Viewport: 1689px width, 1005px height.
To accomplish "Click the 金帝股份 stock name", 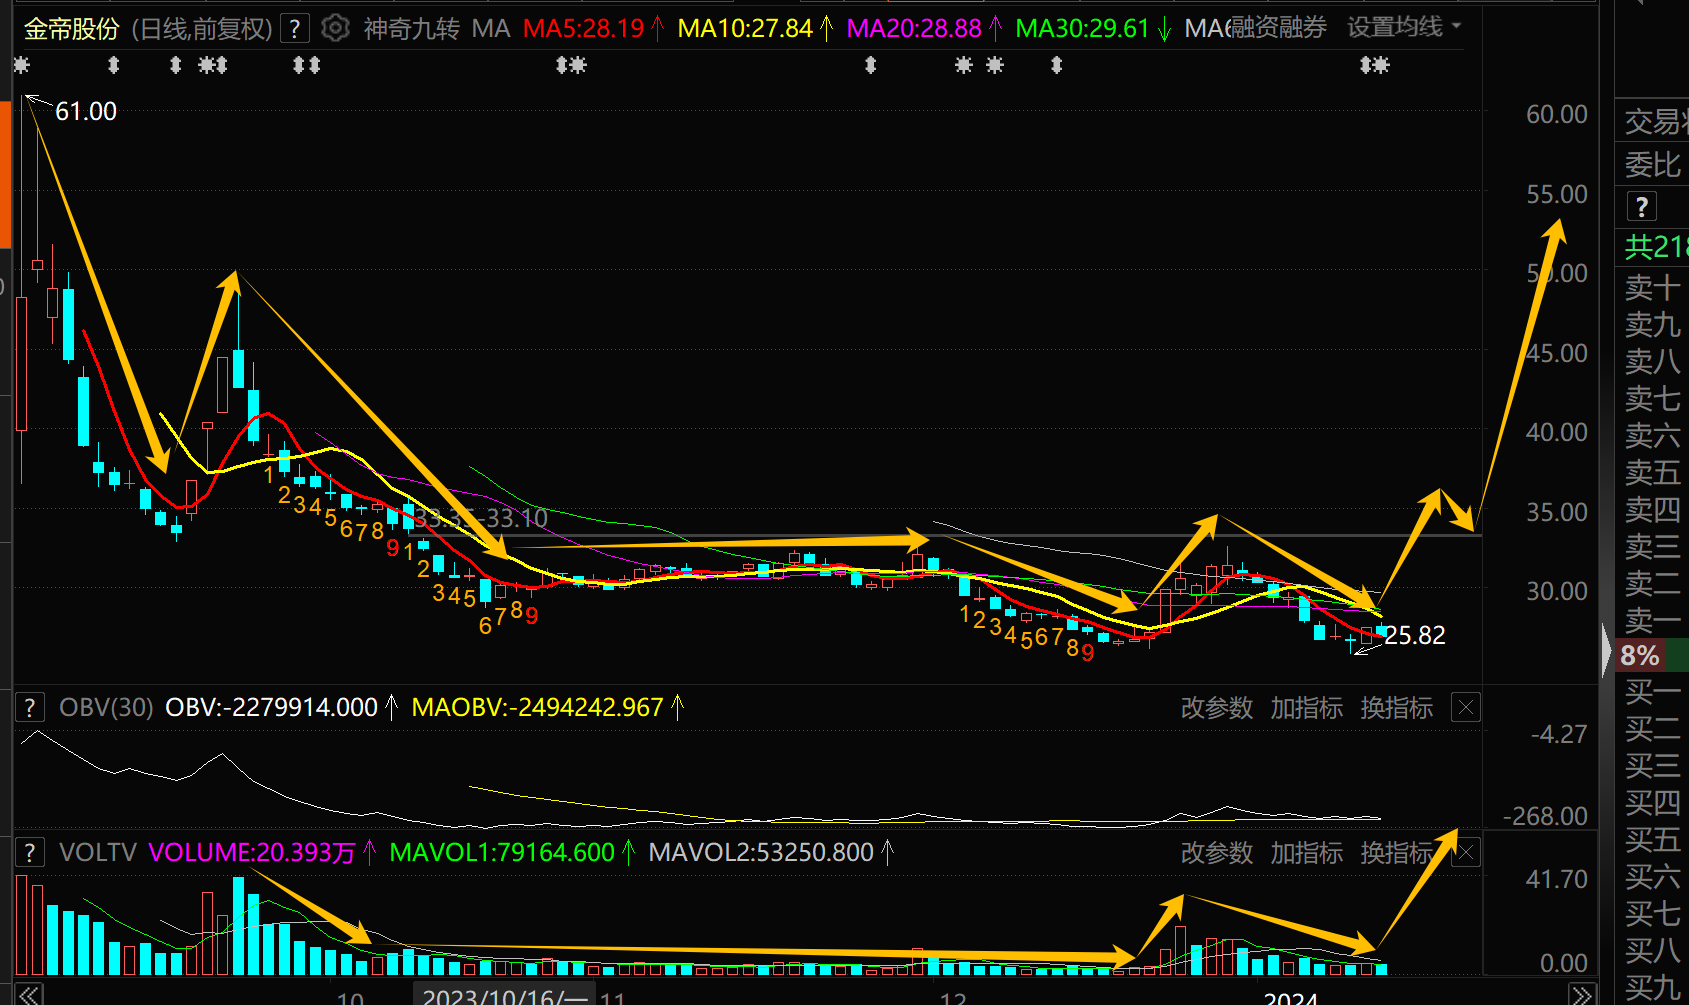I will click(71, 29).
